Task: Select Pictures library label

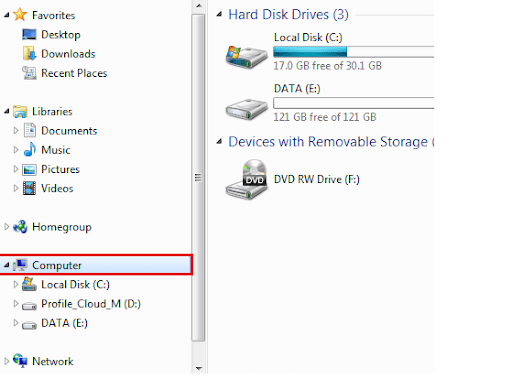Action: click(60, 169)
